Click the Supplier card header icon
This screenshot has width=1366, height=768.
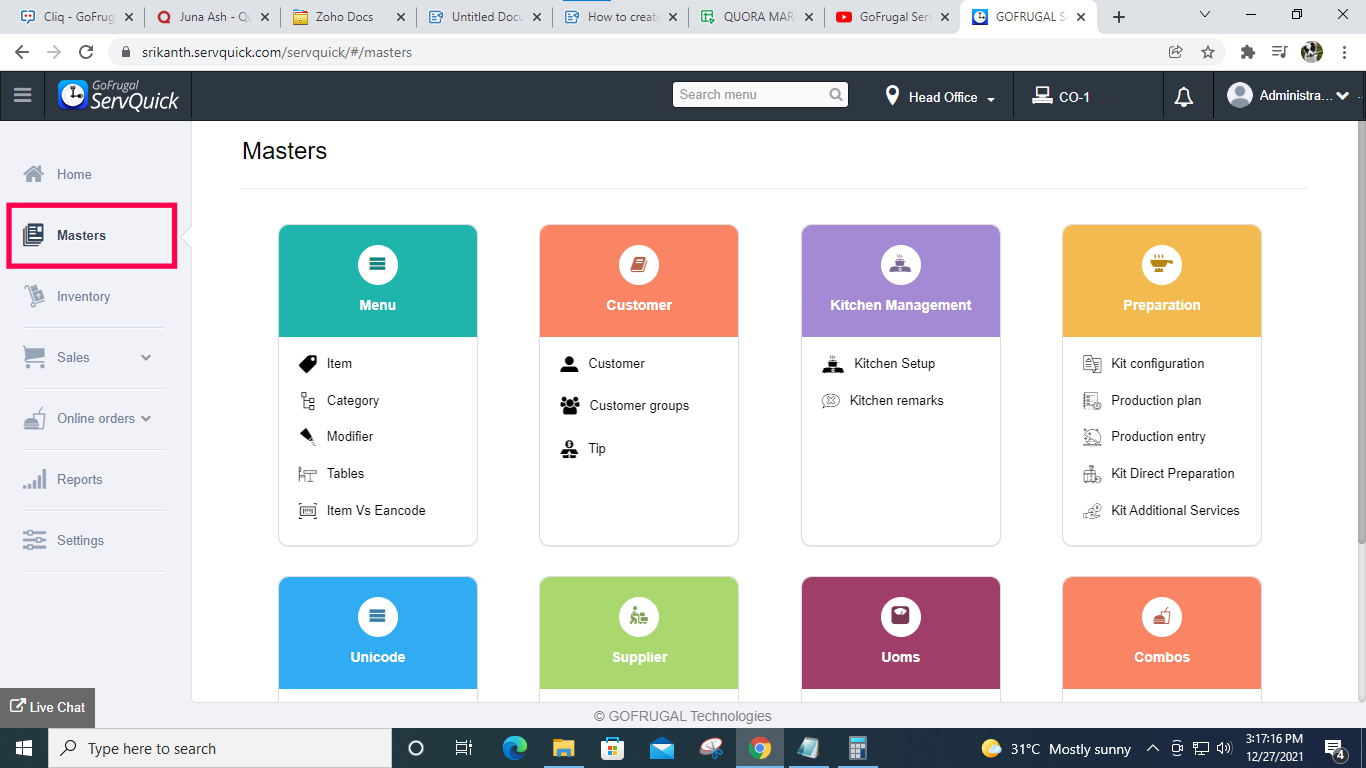pyautogui.click(x=639, y=617)
